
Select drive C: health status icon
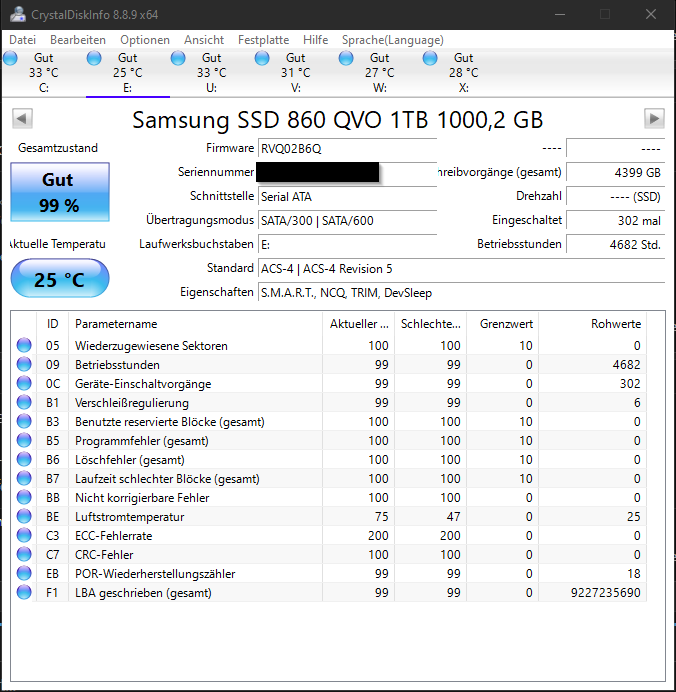10,58
